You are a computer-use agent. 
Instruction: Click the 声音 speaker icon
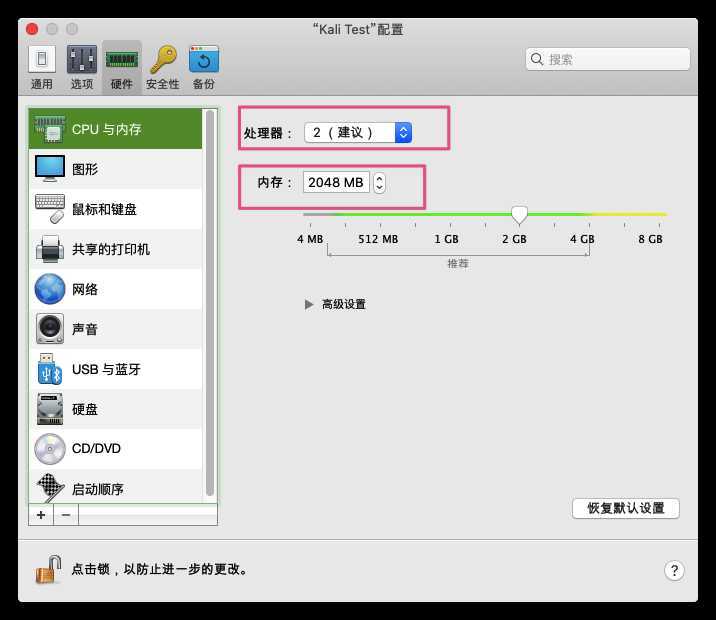pyautogui.click(x=50, y=329)
